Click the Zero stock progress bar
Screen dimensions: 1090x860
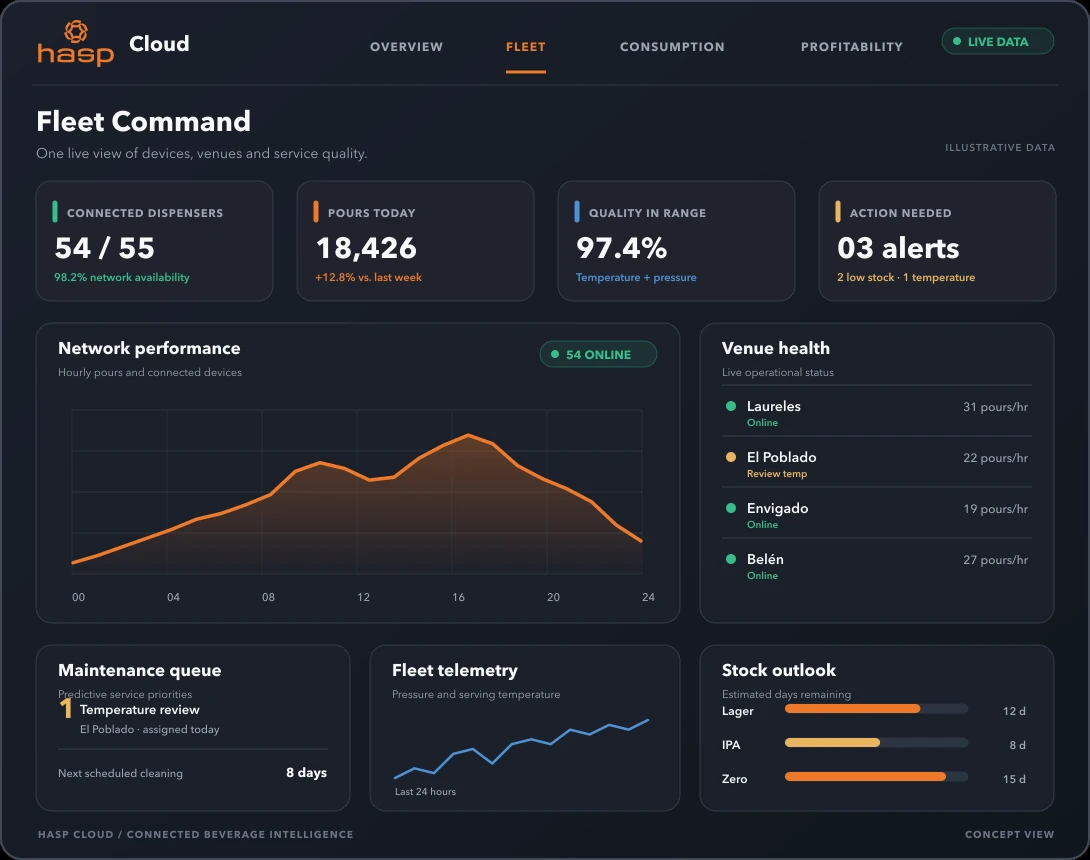(876, 777)
